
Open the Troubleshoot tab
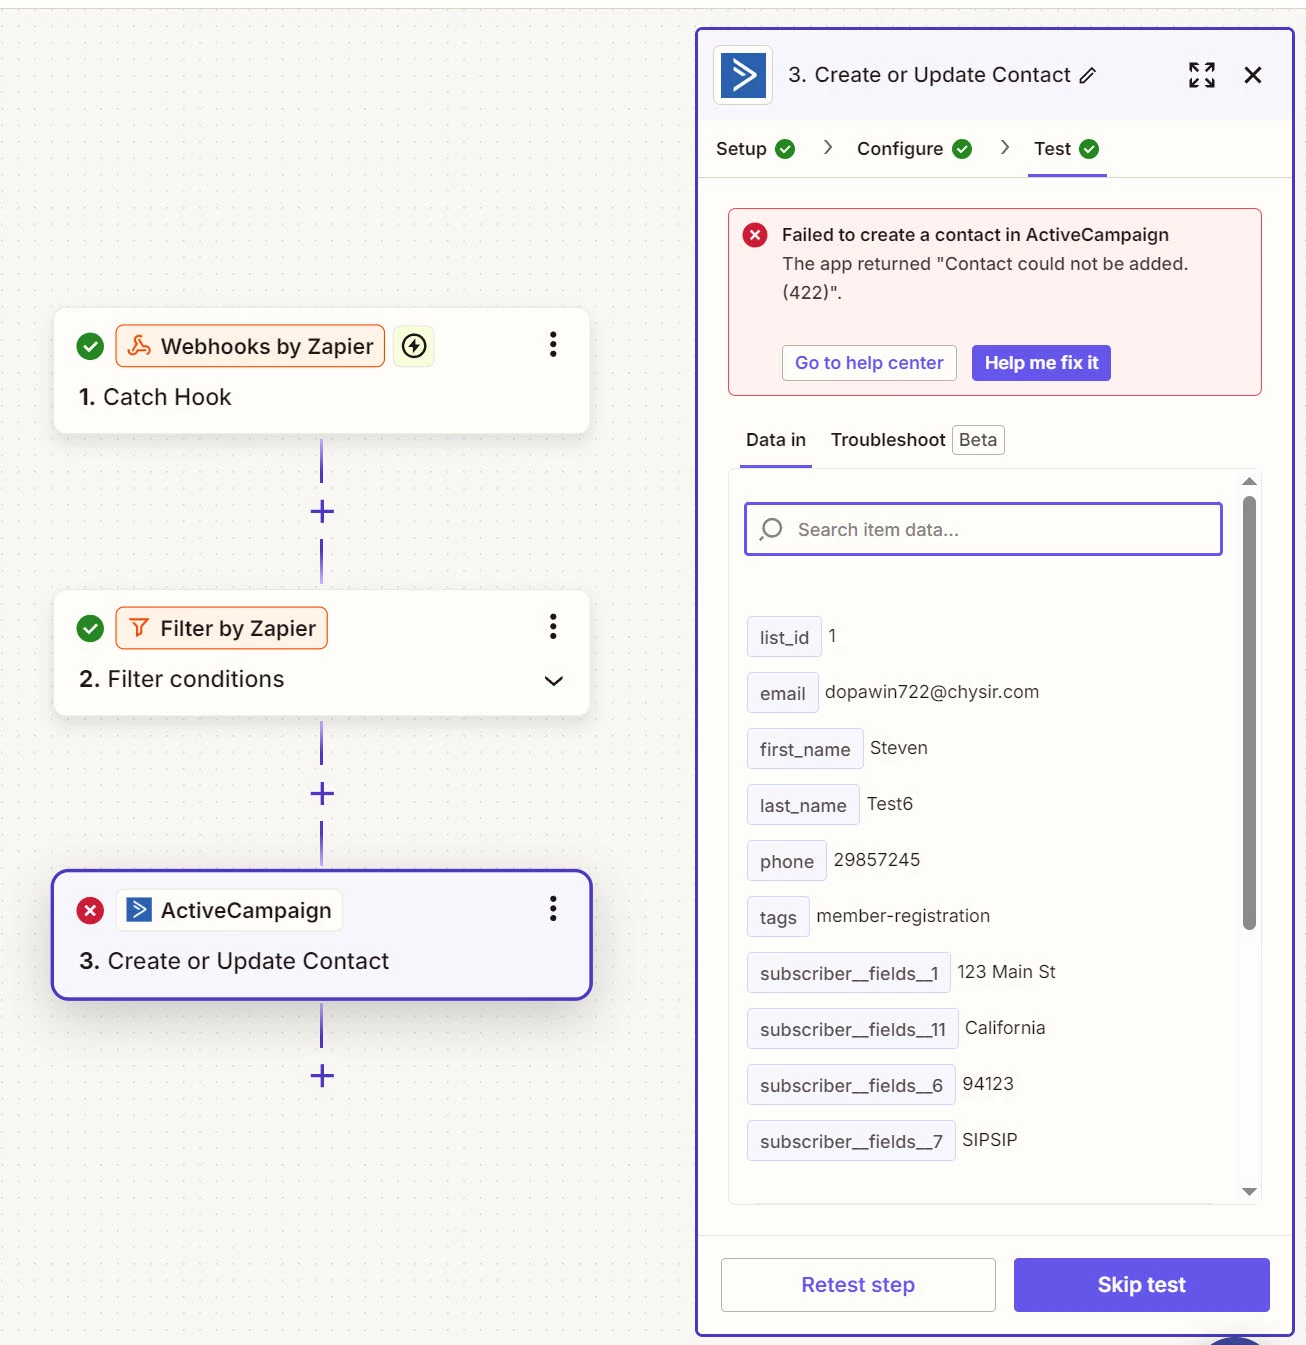coord(888,440)
